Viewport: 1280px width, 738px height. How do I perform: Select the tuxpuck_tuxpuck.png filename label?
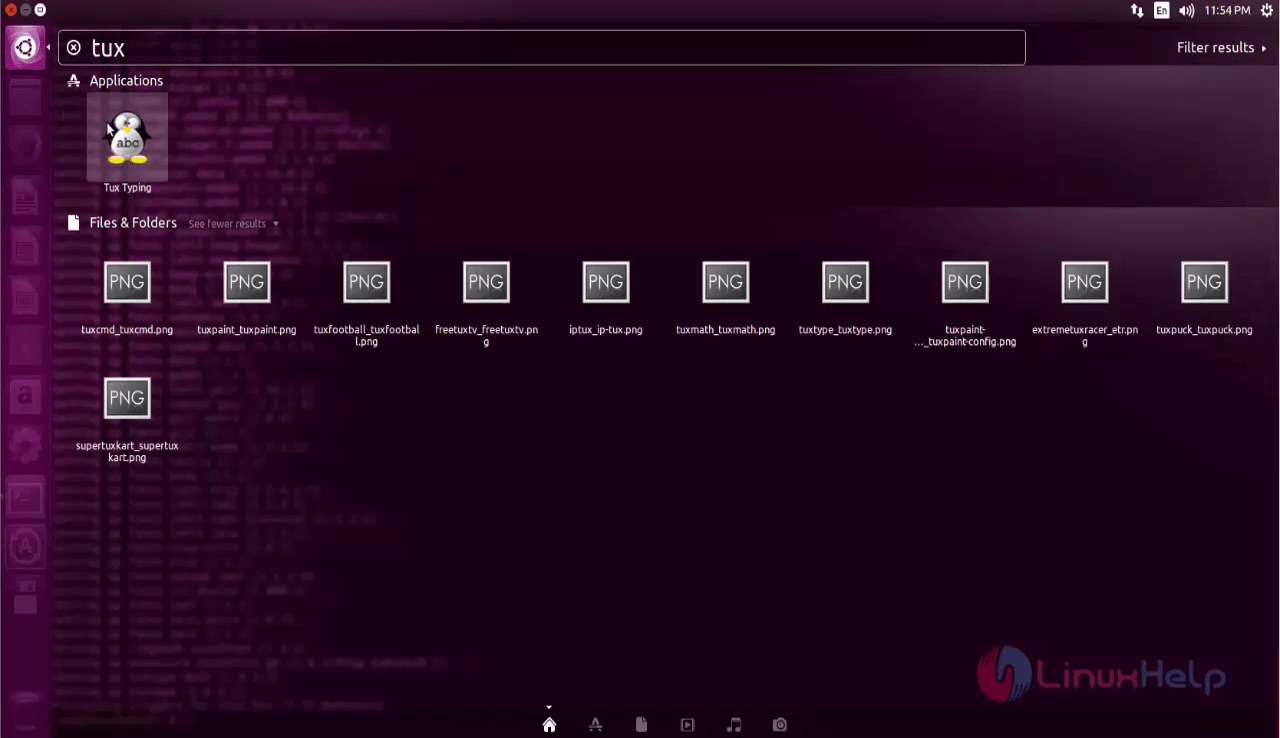(x=1204, y=330)
